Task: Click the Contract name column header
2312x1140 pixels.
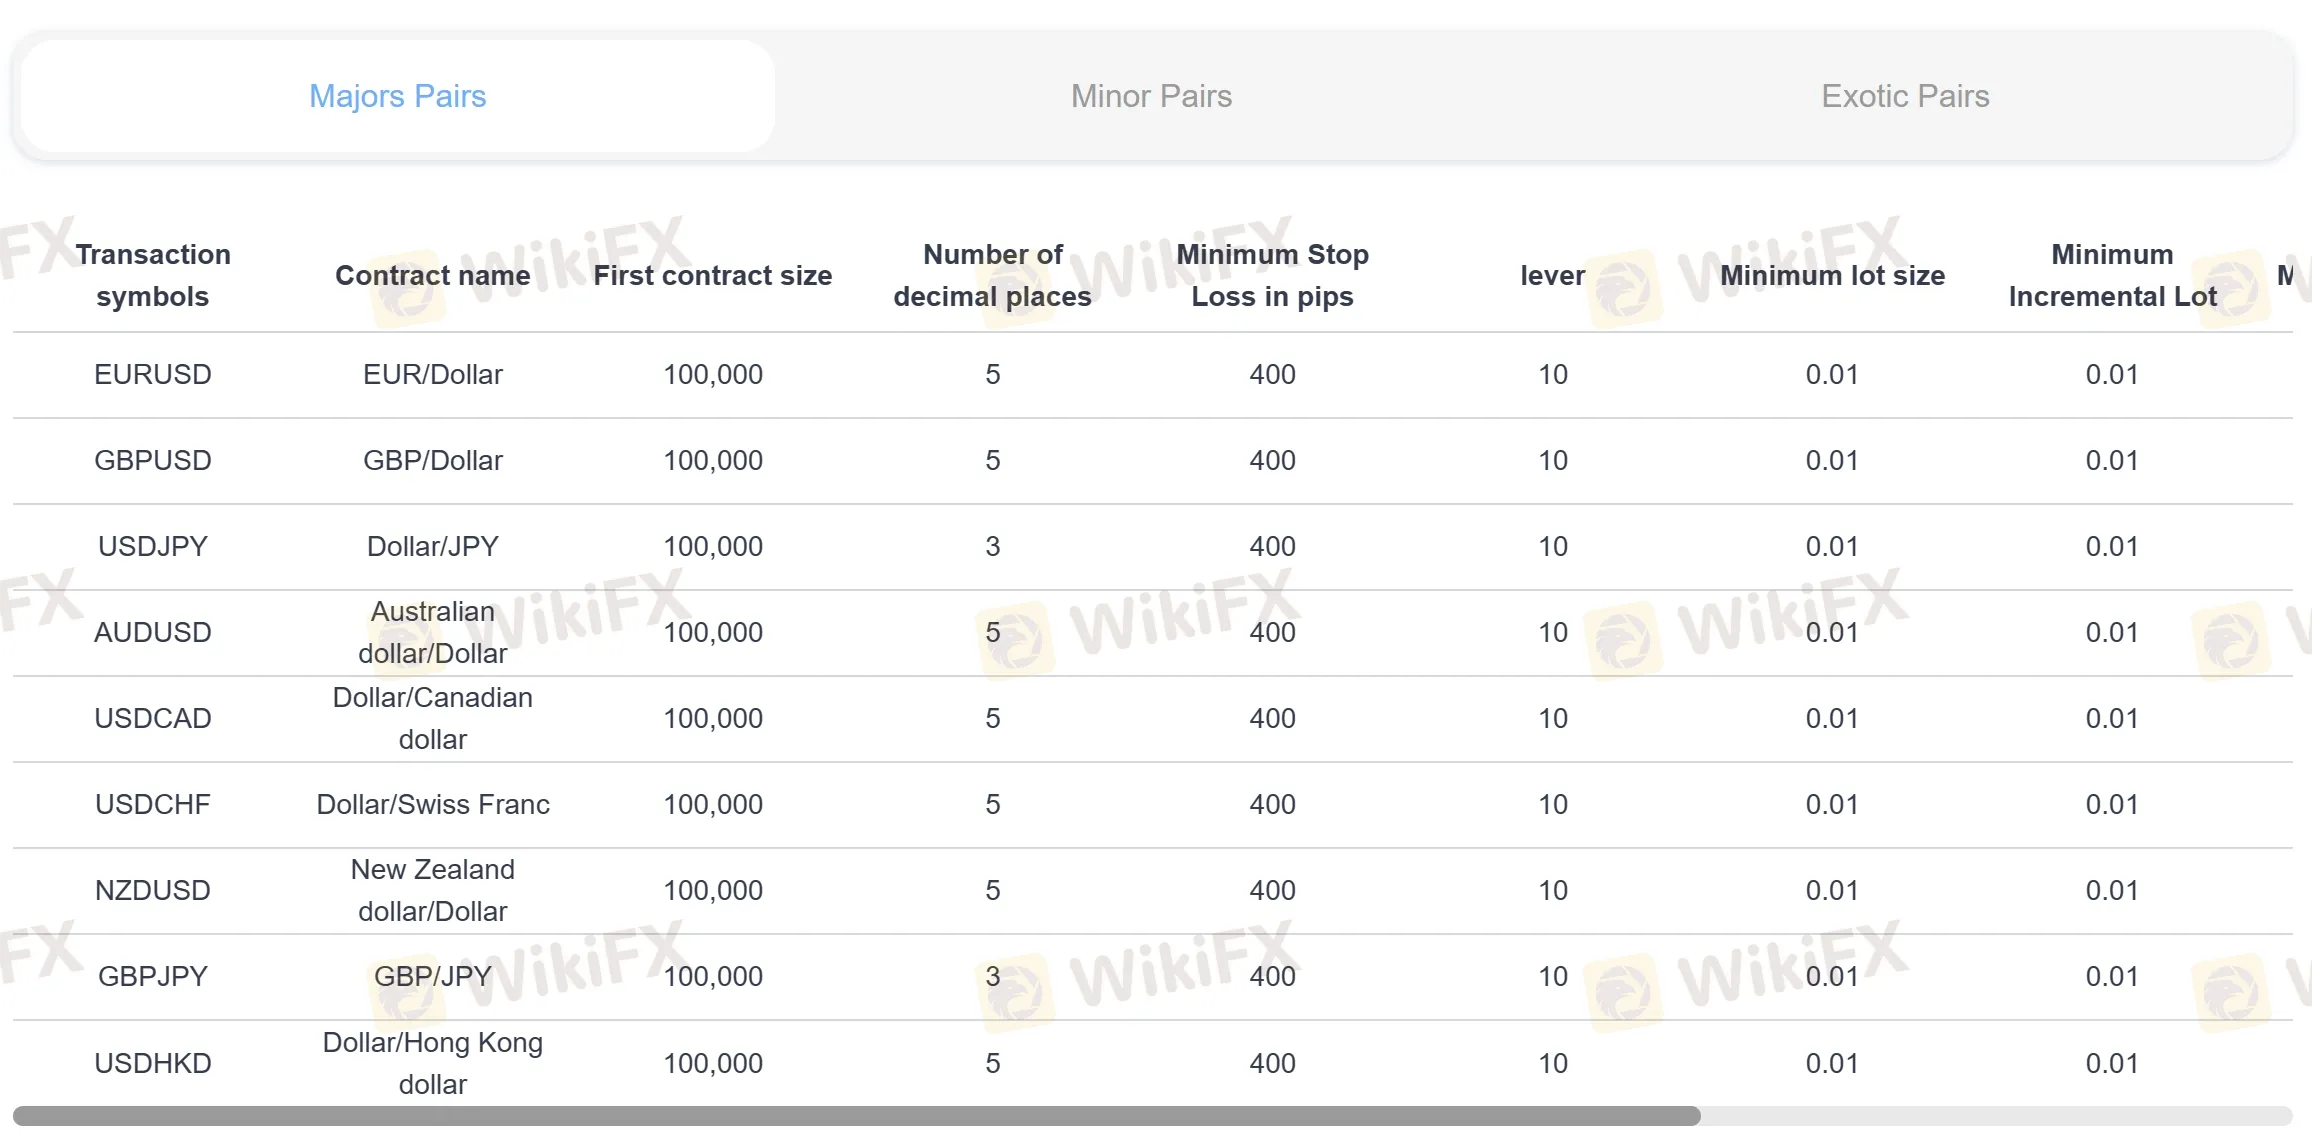Action: tap(433, 275)
